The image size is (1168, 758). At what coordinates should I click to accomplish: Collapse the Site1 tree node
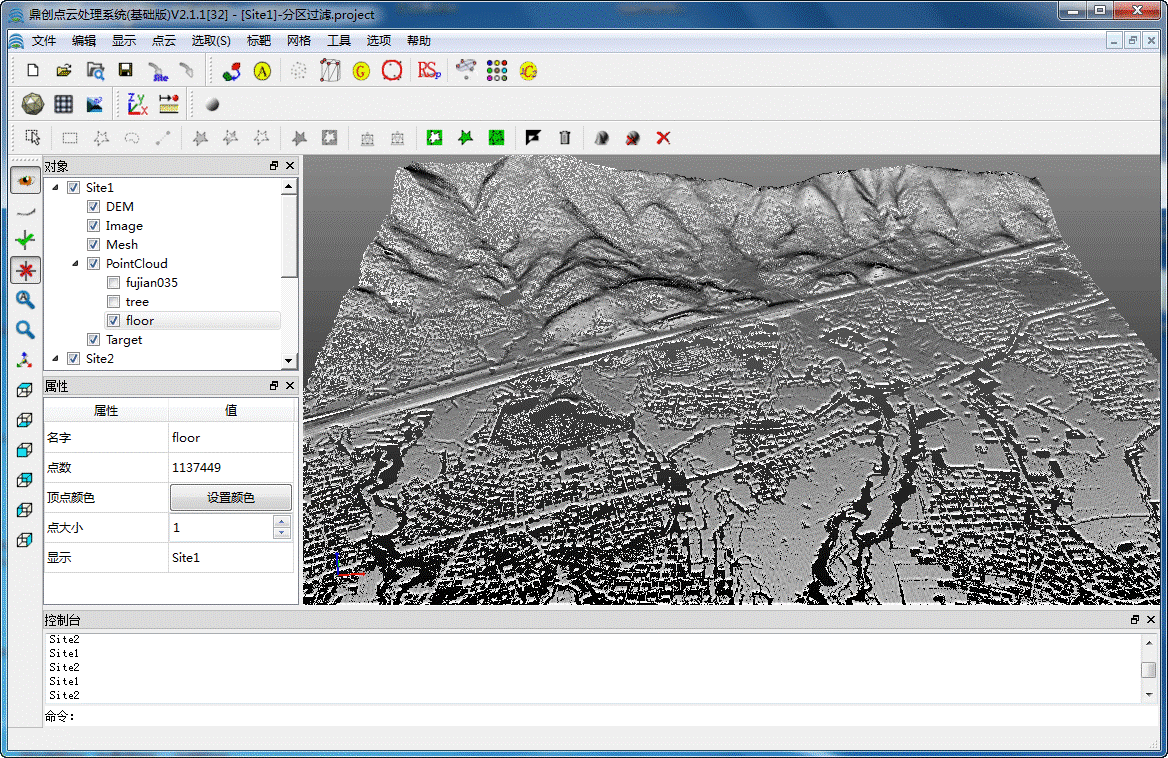coord(55,188)
